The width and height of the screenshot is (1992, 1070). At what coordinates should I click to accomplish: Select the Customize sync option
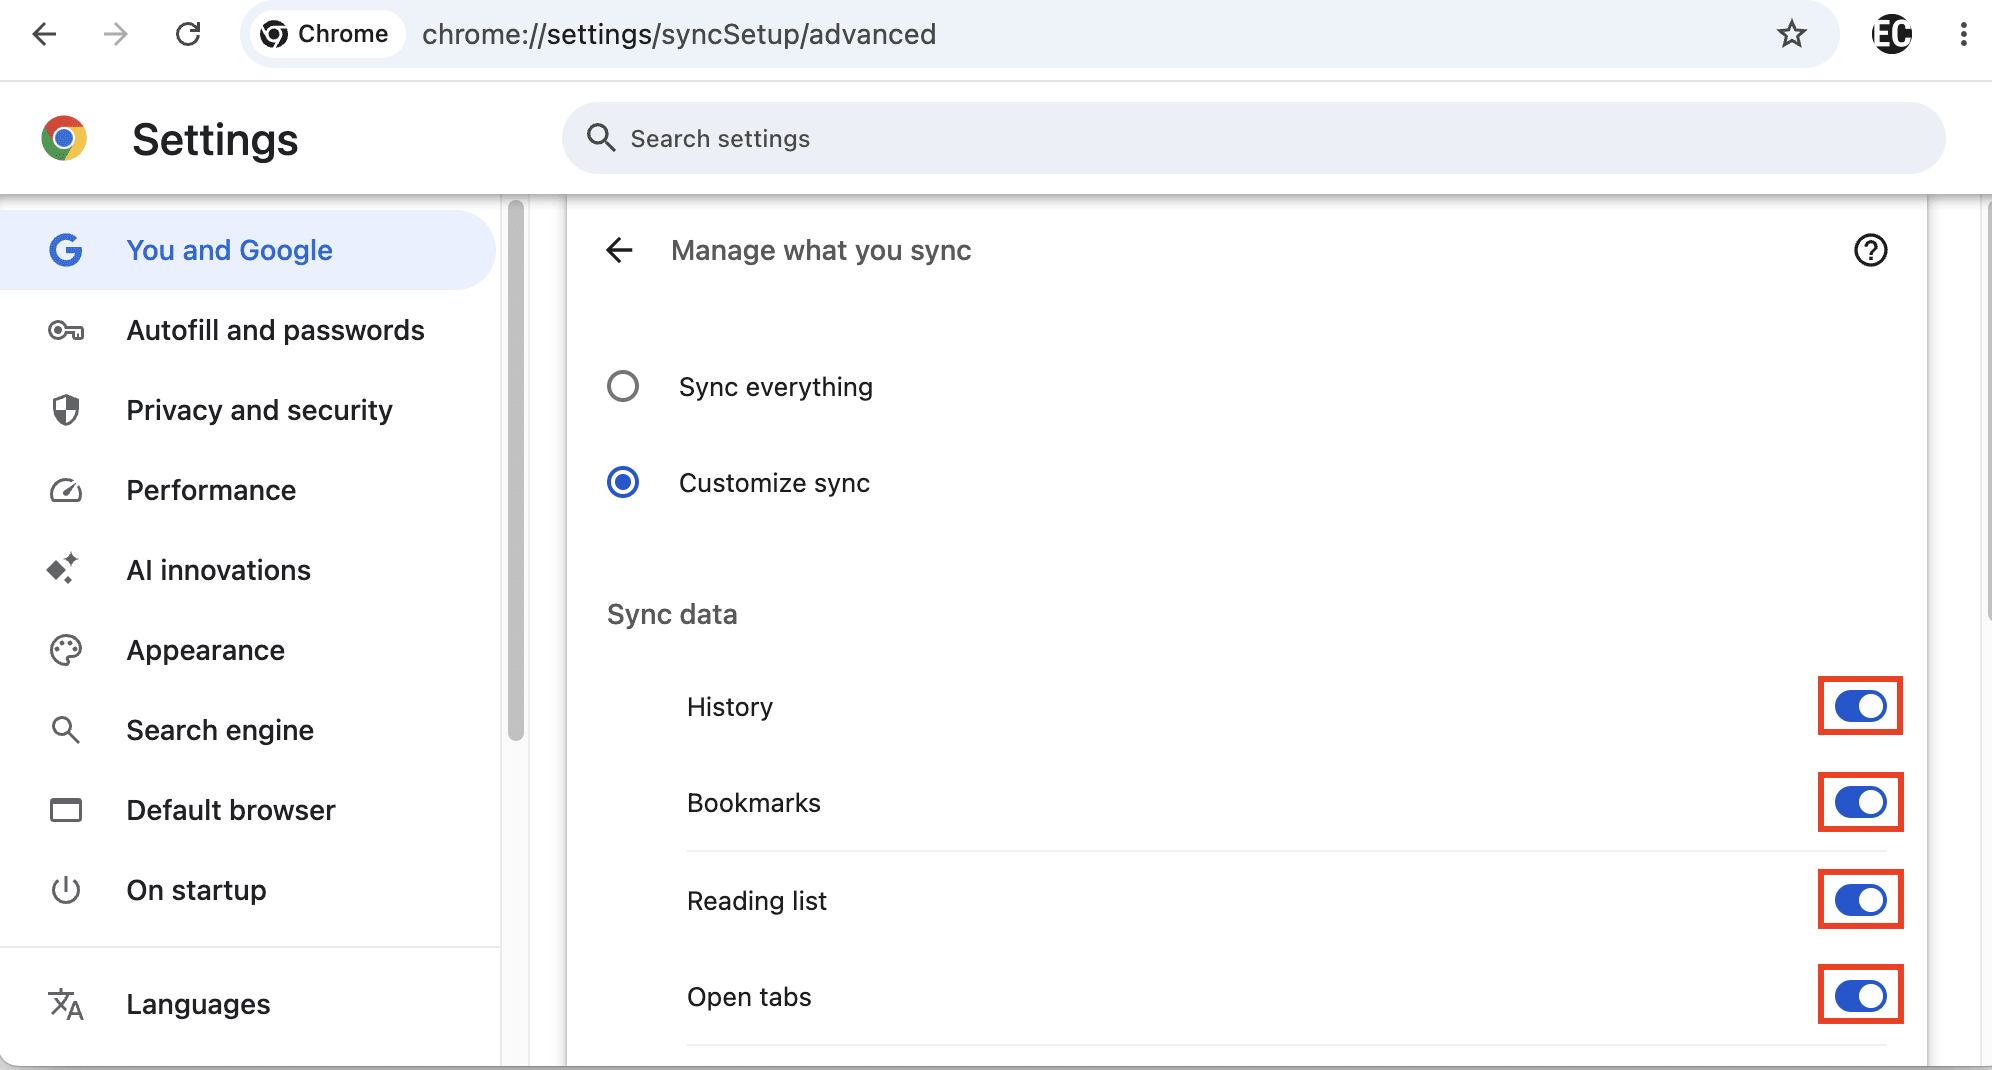623,482
